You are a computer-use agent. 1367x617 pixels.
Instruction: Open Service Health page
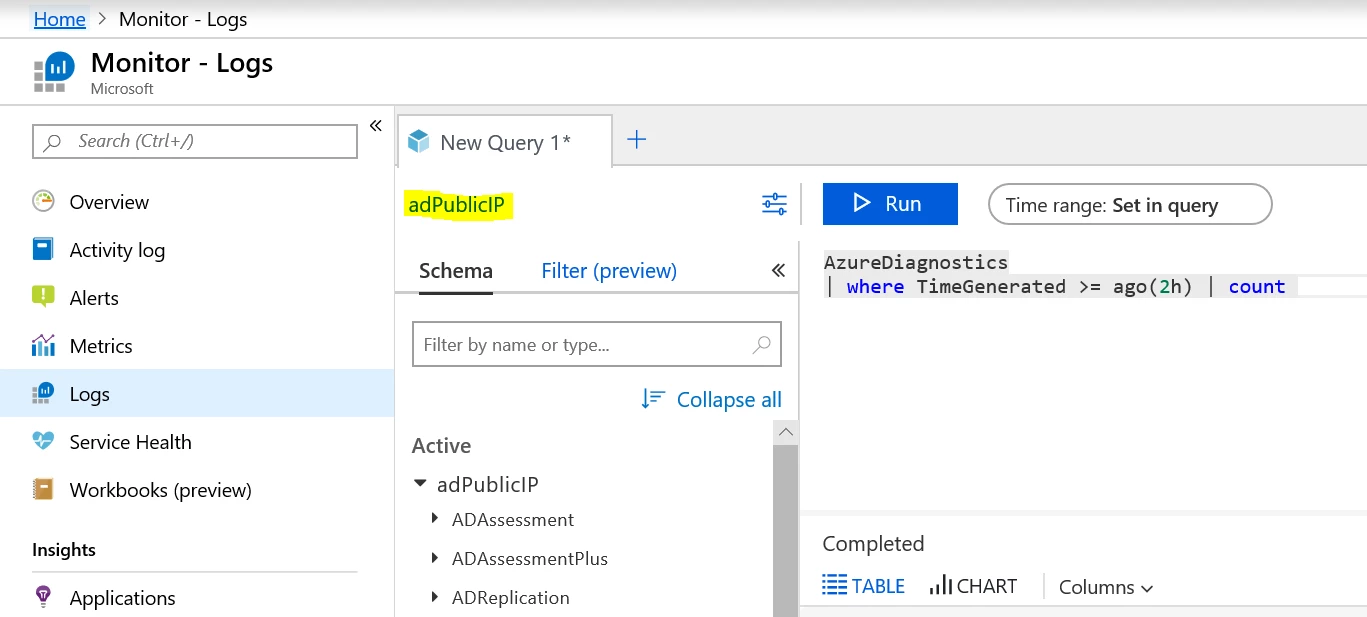[130, 442]
